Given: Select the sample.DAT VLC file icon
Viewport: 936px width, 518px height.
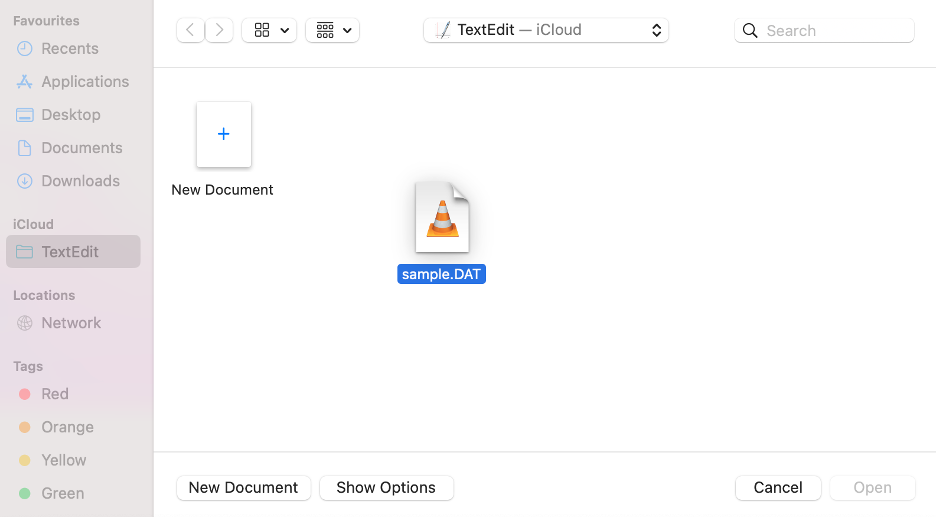Looking at the screenshot, I should click(442, 217).
